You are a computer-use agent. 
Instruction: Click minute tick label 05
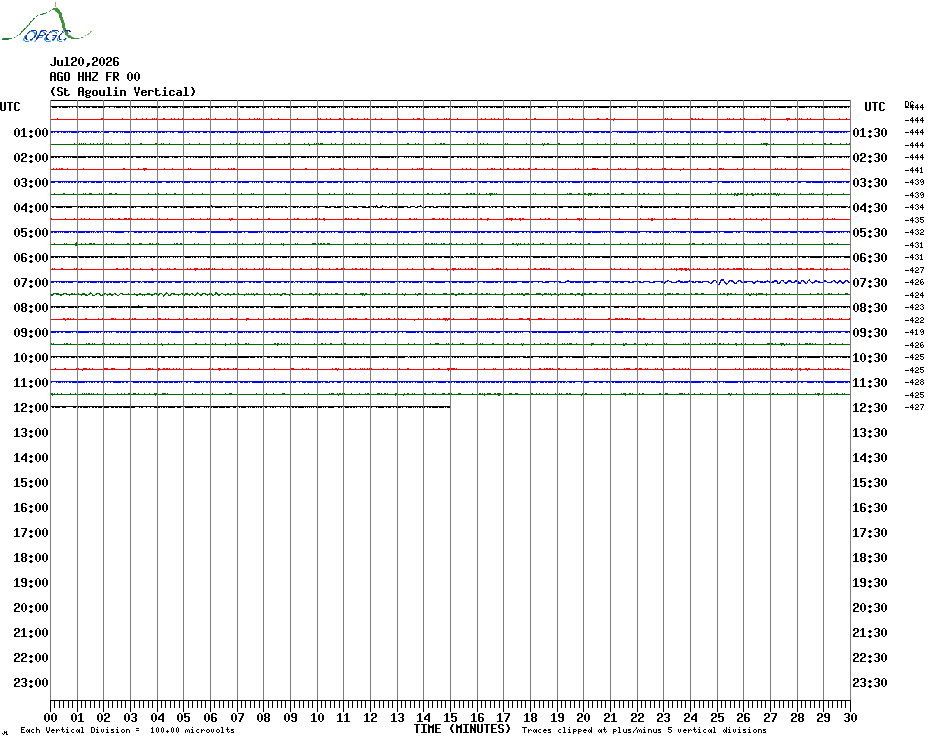pyautogui.click(x=184, y=718)
